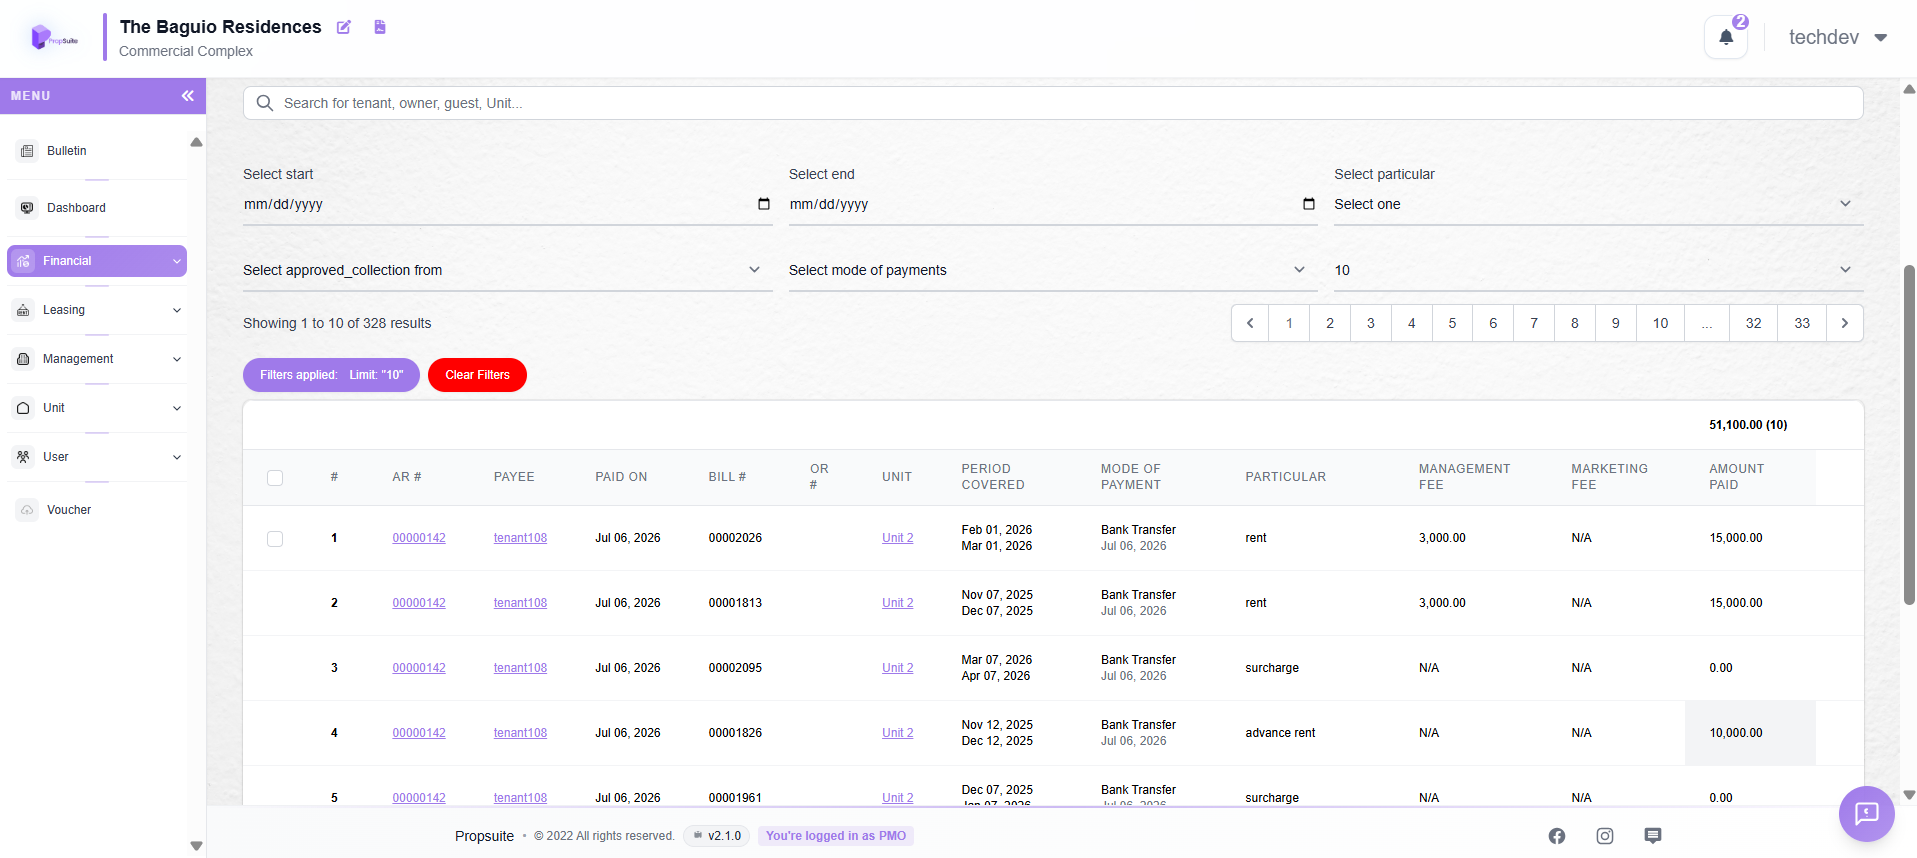Open AR 00000142 link in row 4
1917x858 pixels.
tap(419, 733)
